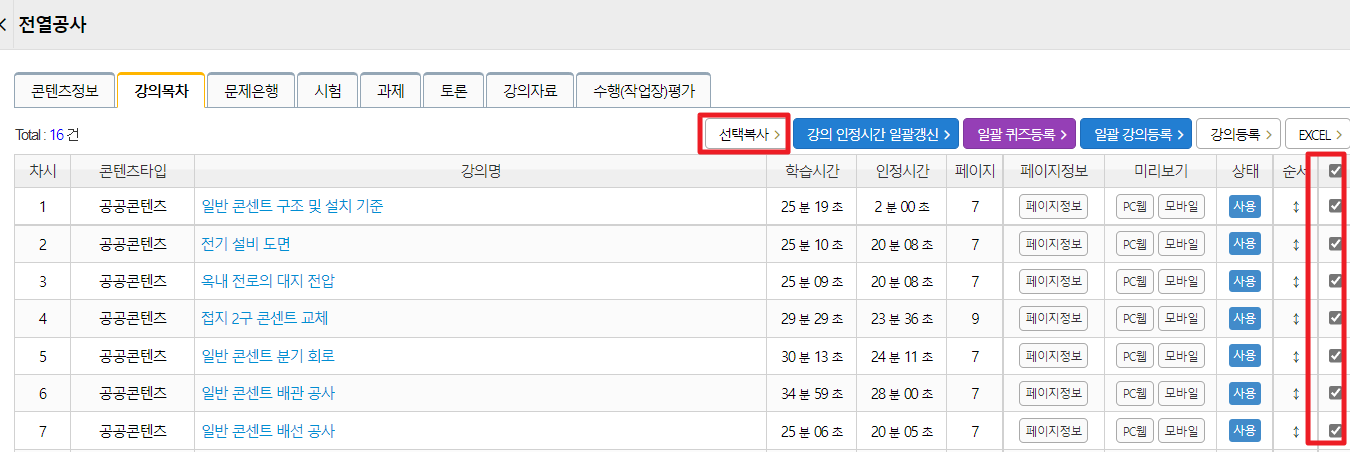The height and width of the screenshot is (452, 1350).
Task: Open lecture link 접지 2구 콘센트 교체
Action: pyautogui.click(x=265, y=319)
